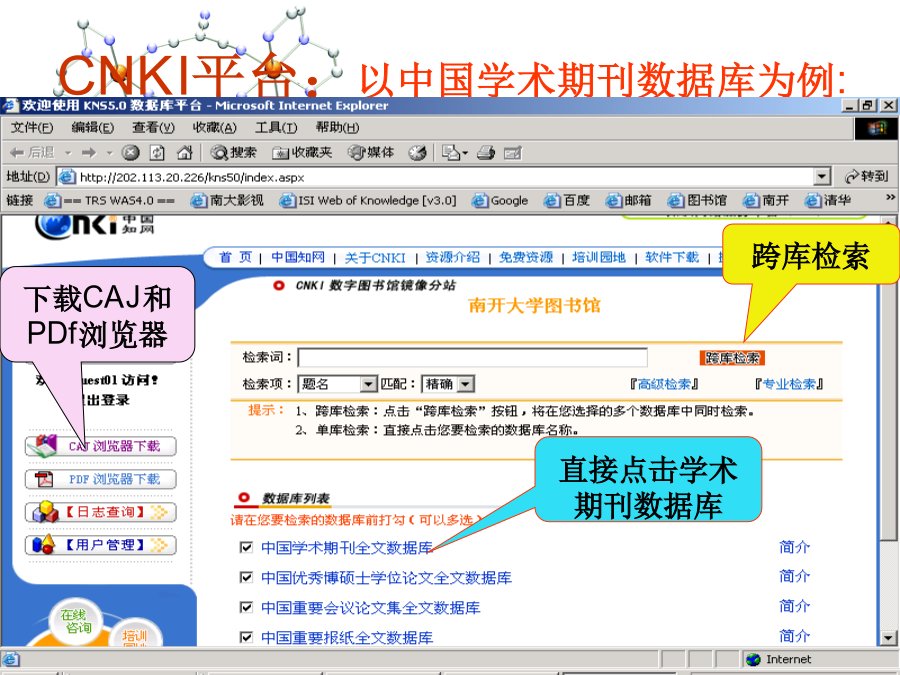Image resolution: width=900 pixels, height=675 pixels.
Task: Open the 帮助(H) menu
Action: coord(338,127)
